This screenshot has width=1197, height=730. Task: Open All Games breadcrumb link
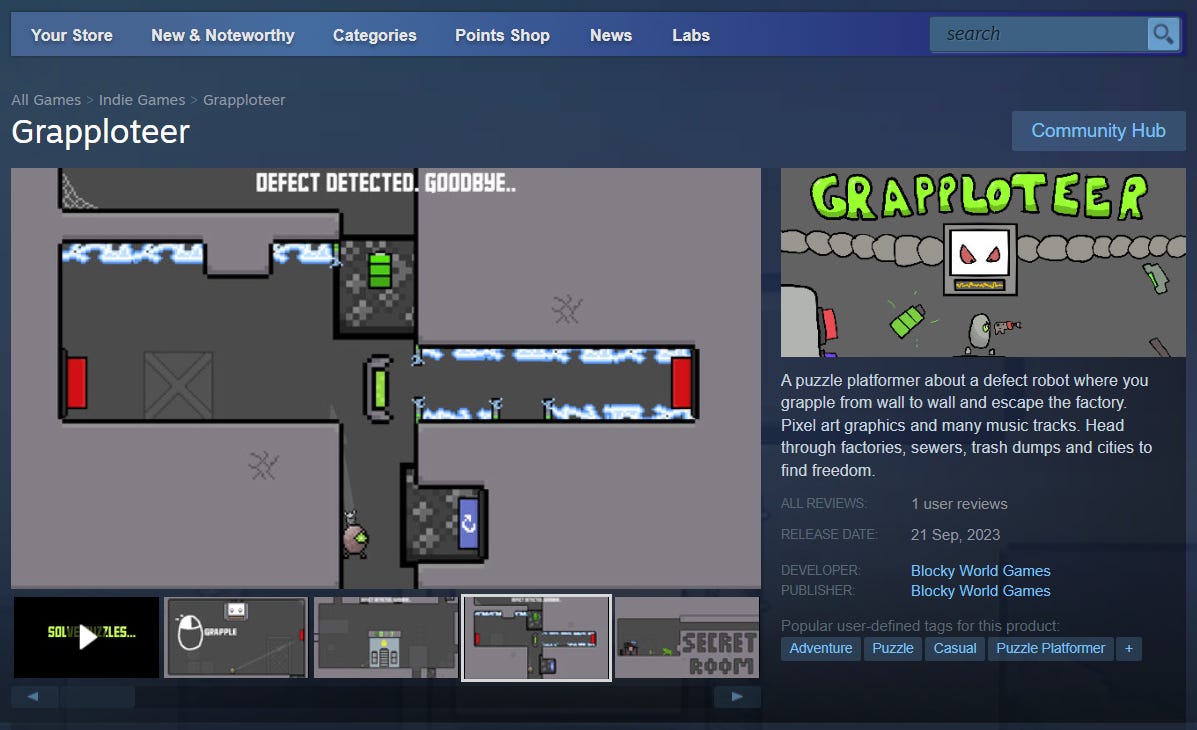point(46,100)
